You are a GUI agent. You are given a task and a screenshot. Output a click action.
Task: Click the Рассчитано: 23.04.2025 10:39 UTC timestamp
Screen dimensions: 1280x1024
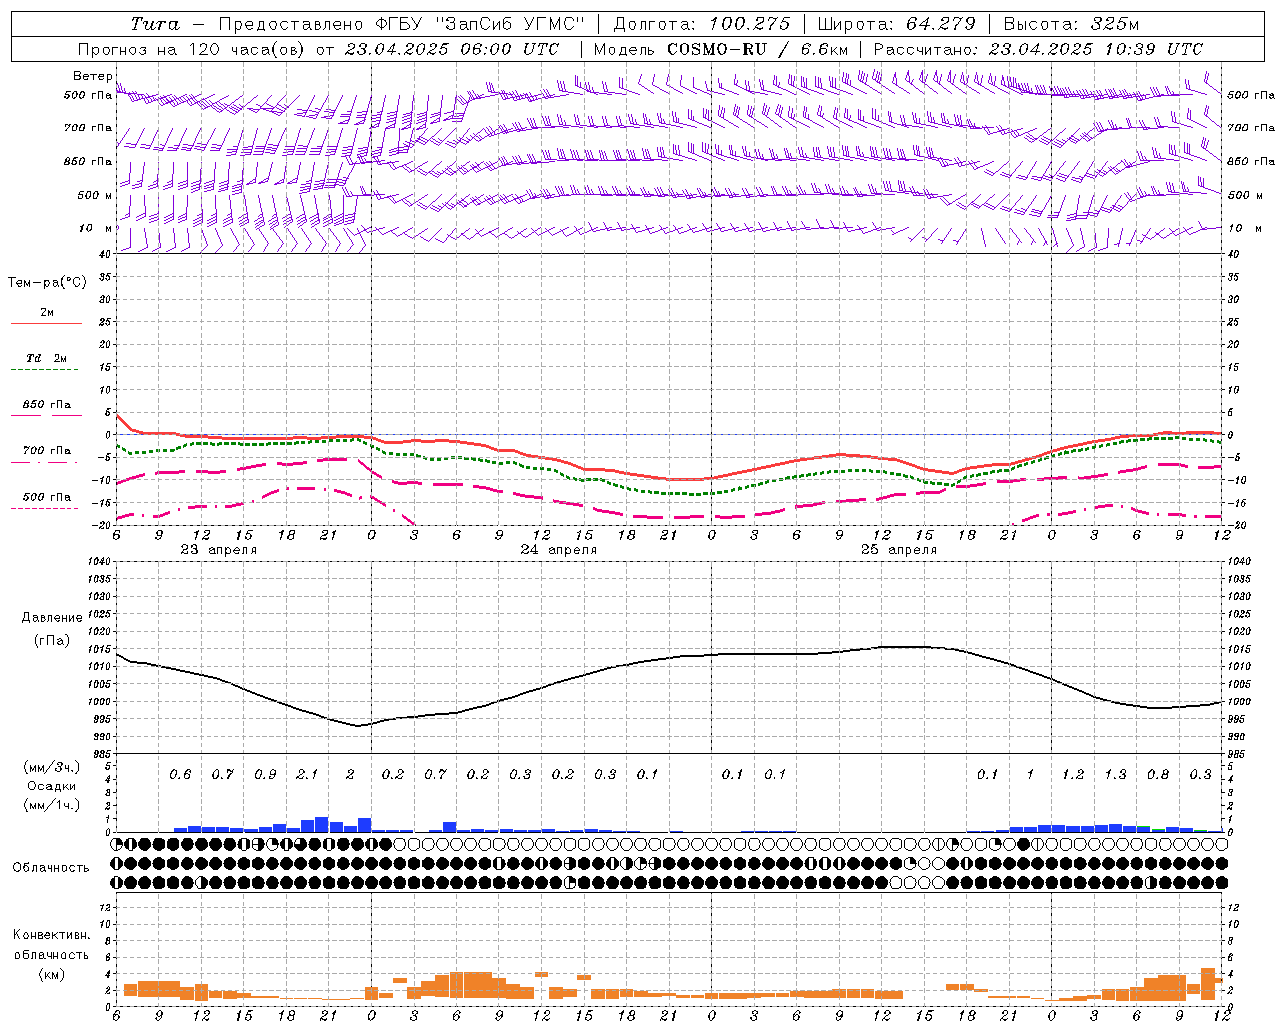[1038, 49]
